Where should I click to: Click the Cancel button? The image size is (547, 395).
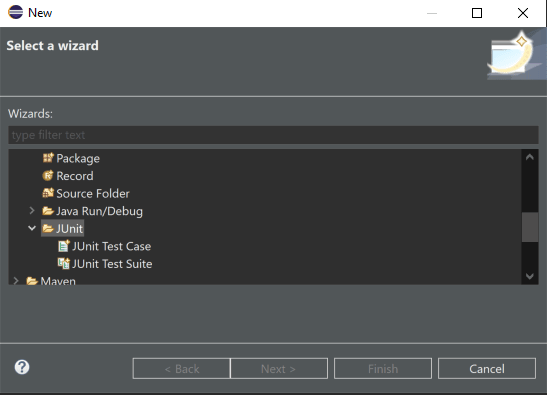point(487,368)
